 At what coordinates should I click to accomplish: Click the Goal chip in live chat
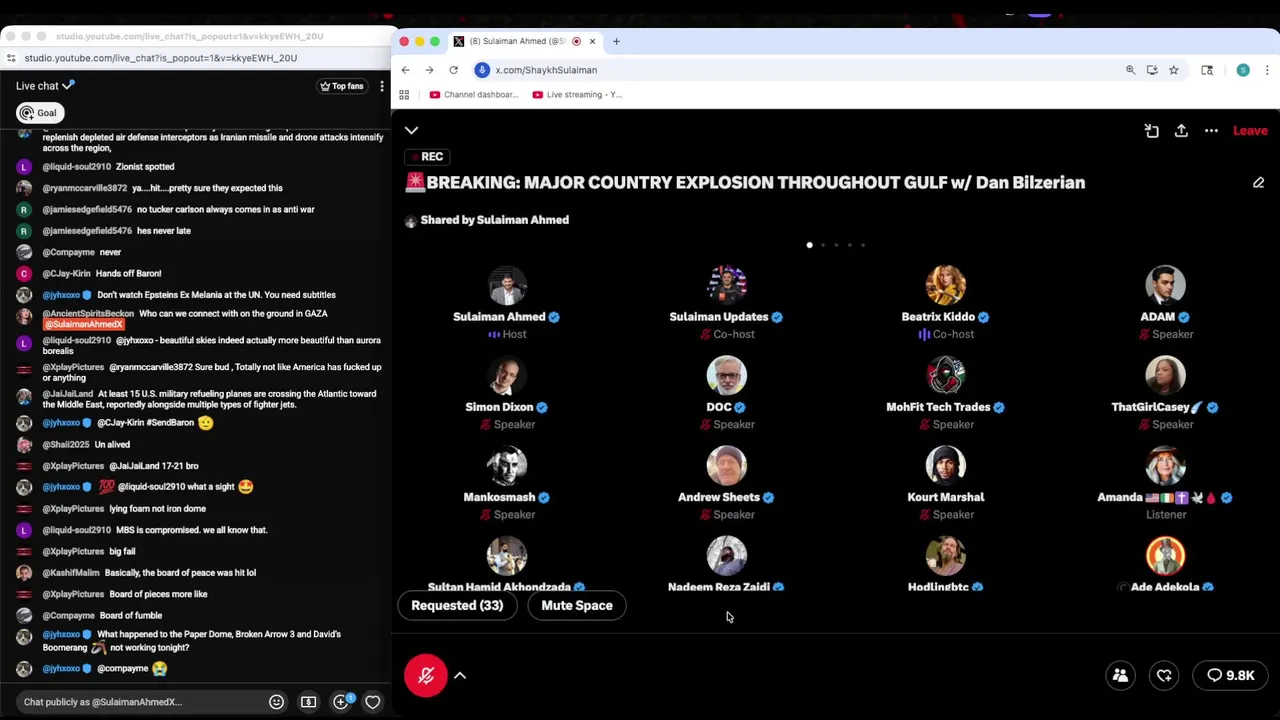coord(39,113)
